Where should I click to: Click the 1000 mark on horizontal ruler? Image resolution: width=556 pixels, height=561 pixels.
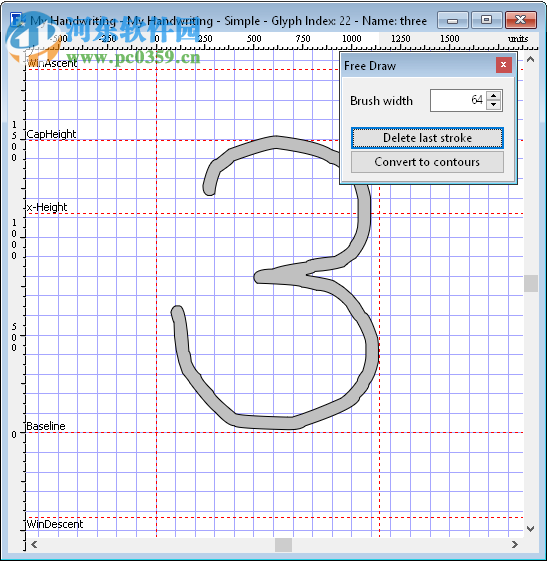click(x=352, y=39)
